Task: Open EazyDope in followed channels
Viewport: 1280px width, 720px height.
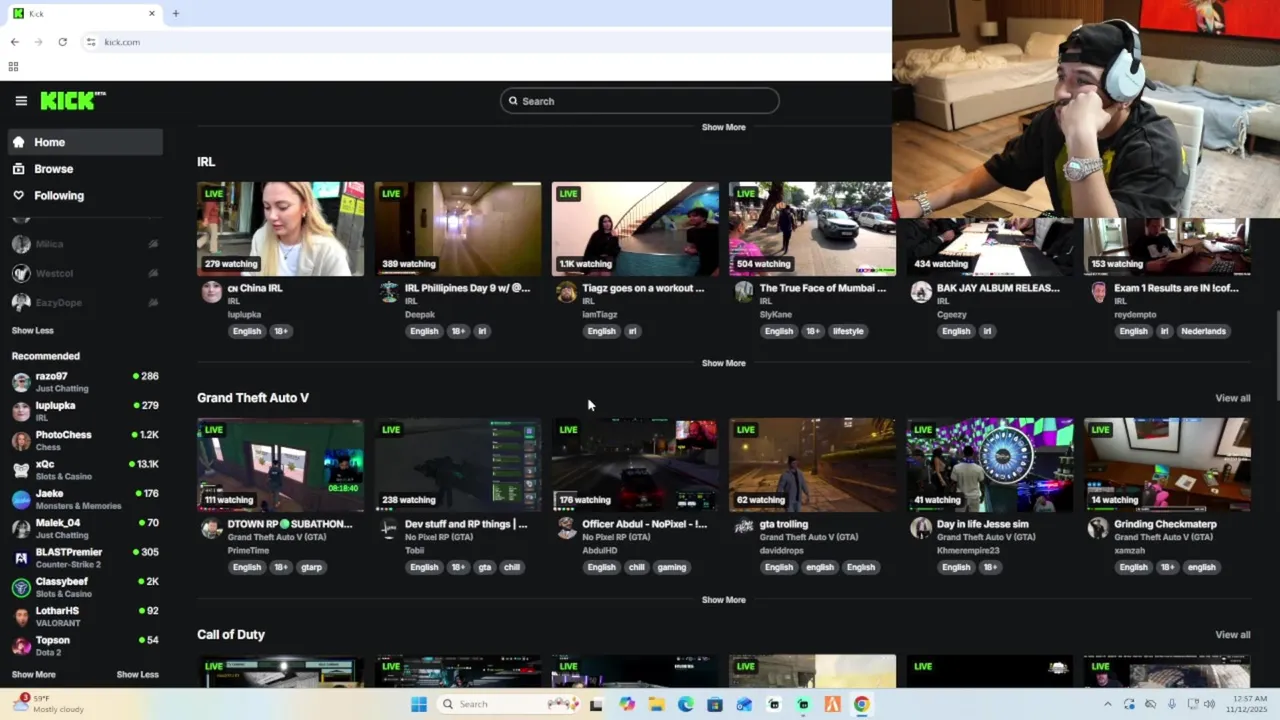Action: click(86, 302)
